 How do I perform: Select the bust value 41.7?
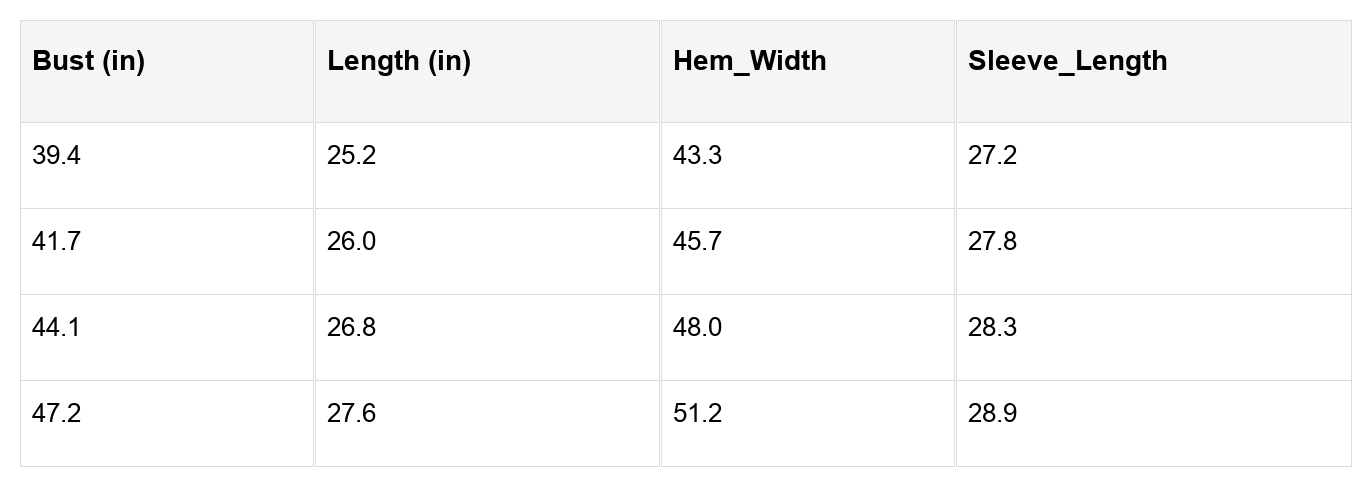pos(56,242)
